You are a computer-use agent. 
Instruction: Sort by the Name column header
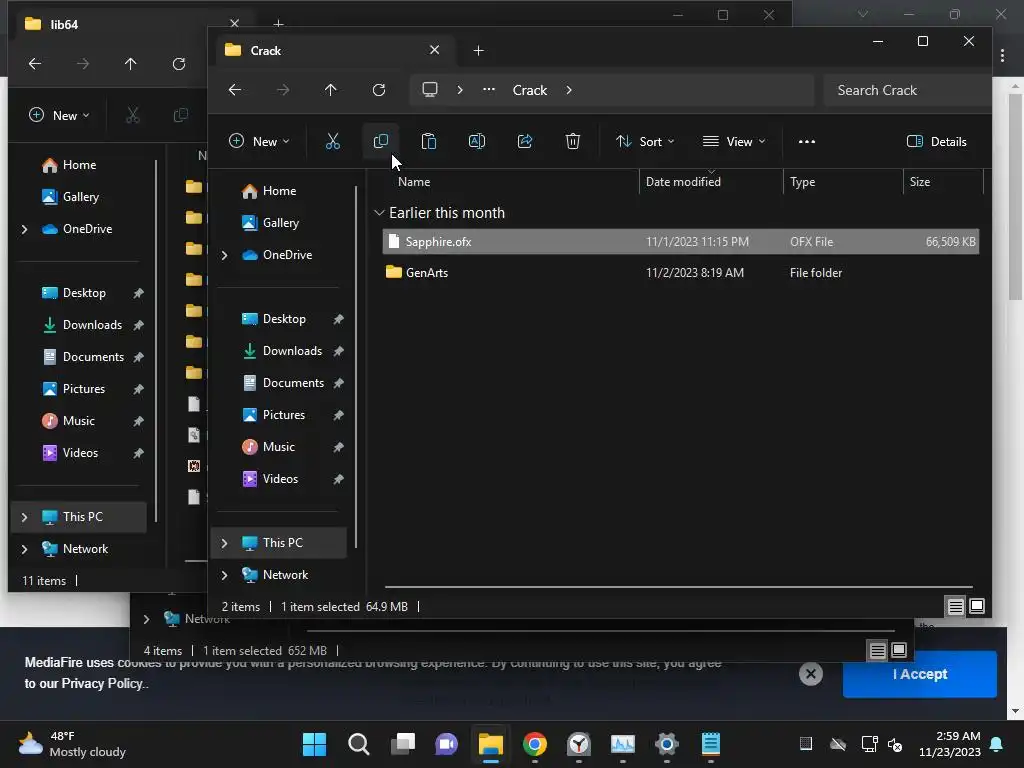(414, 182)
